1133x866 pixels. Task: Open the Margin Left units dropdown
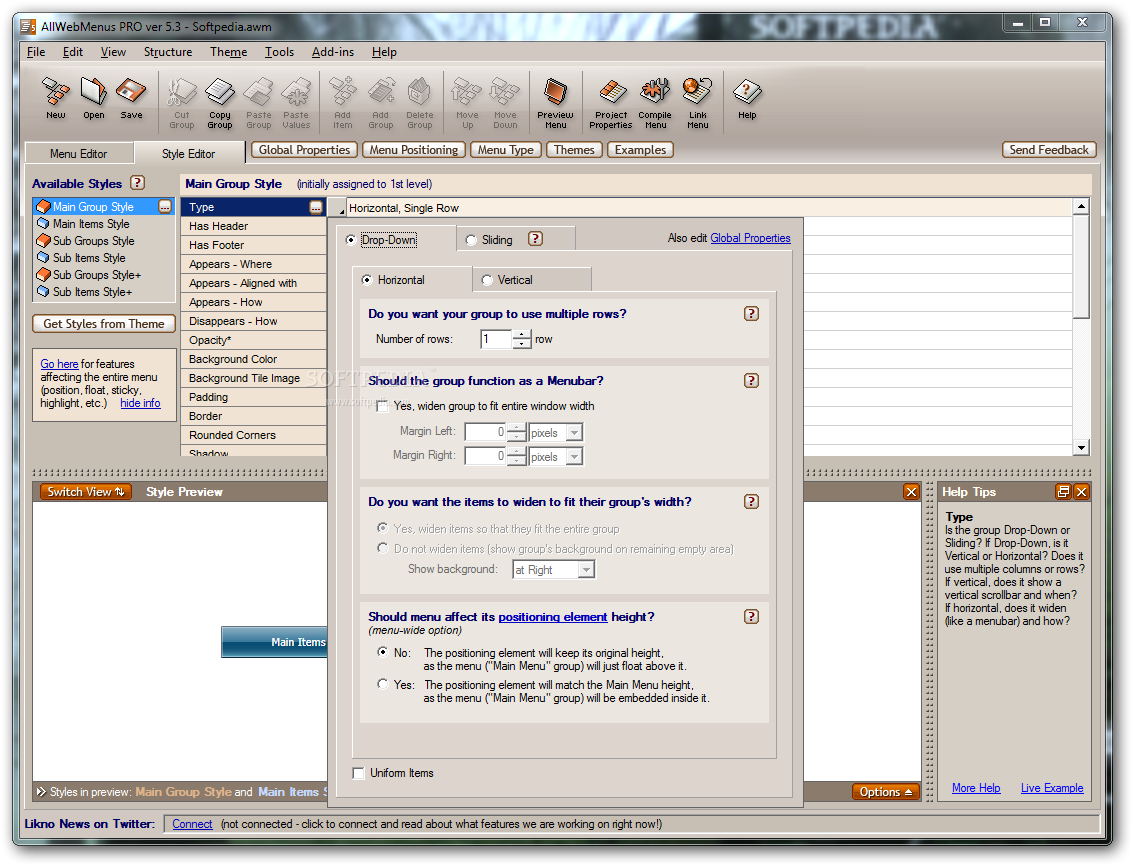[x=574, y=432]
